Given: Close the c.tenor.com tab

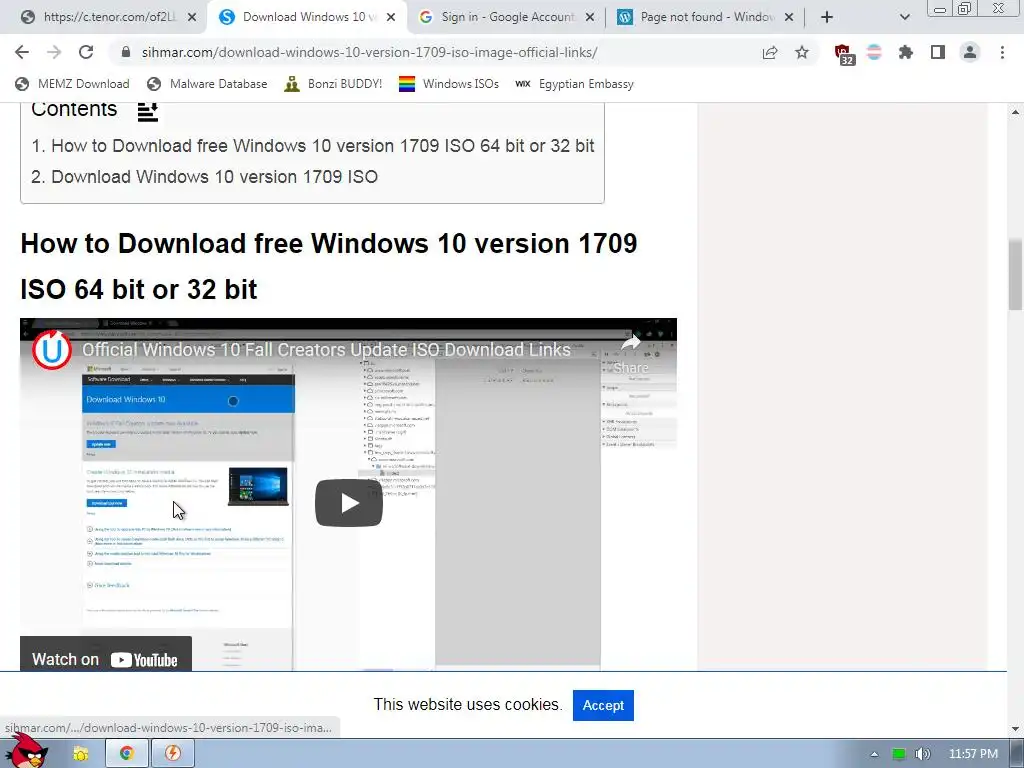Looking at the screenshot, I should (192, 18).
